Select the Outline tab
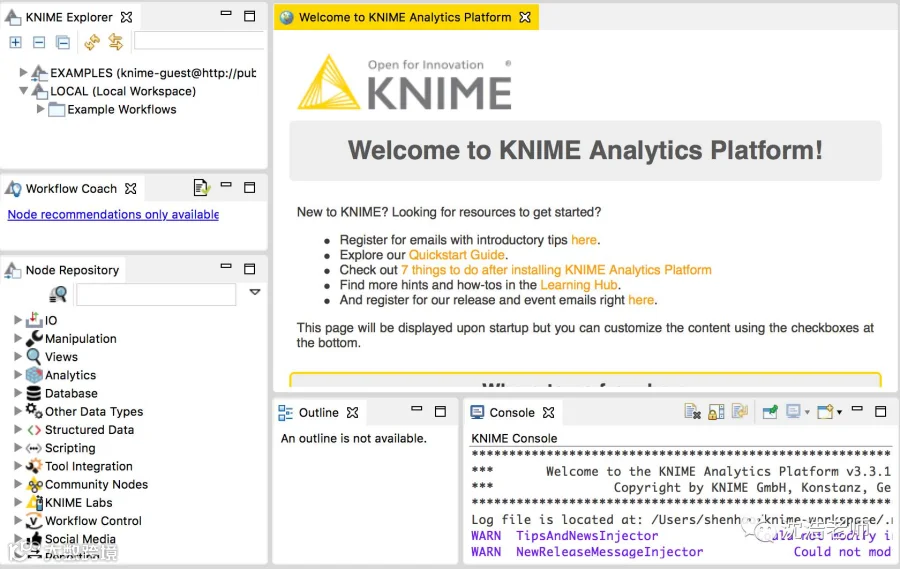 tap(319, 412)
